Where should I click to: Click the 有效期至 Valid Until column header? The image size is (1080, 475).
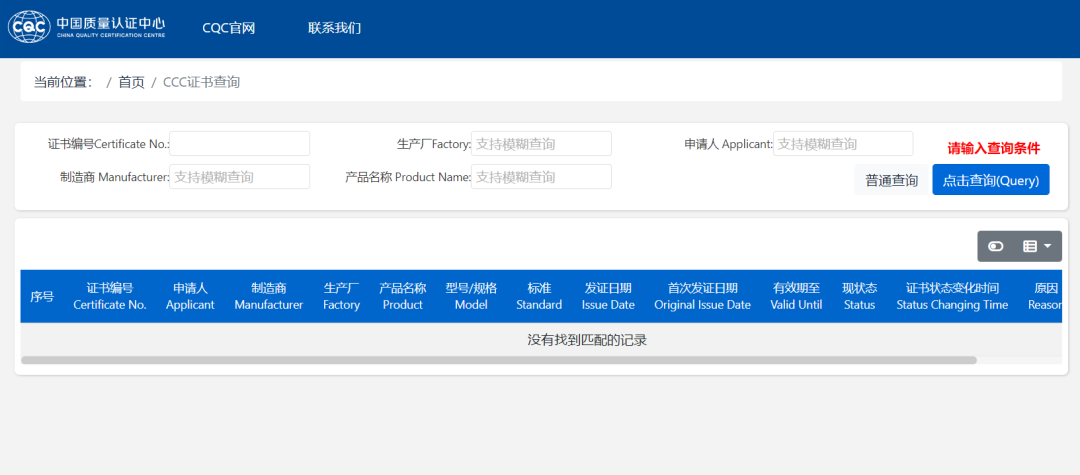click(x=796, y=297)
